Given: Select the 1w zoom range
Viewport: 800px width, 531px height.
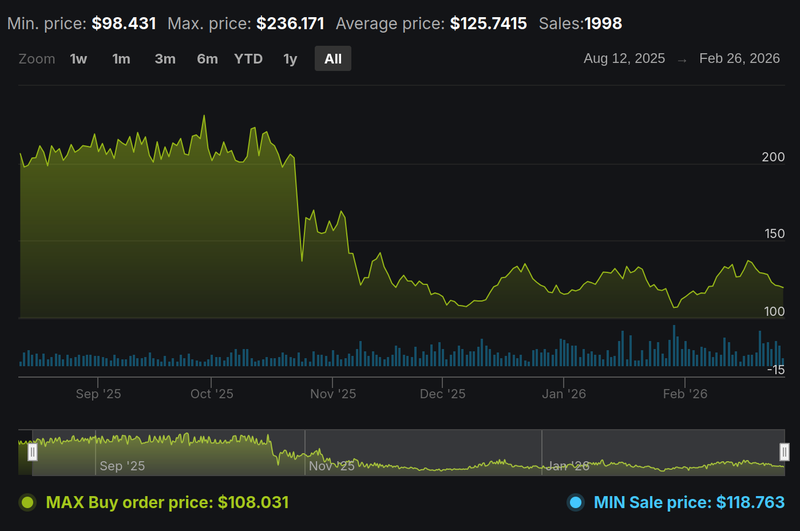Looking at the screenshot, I should pos(78,59).
